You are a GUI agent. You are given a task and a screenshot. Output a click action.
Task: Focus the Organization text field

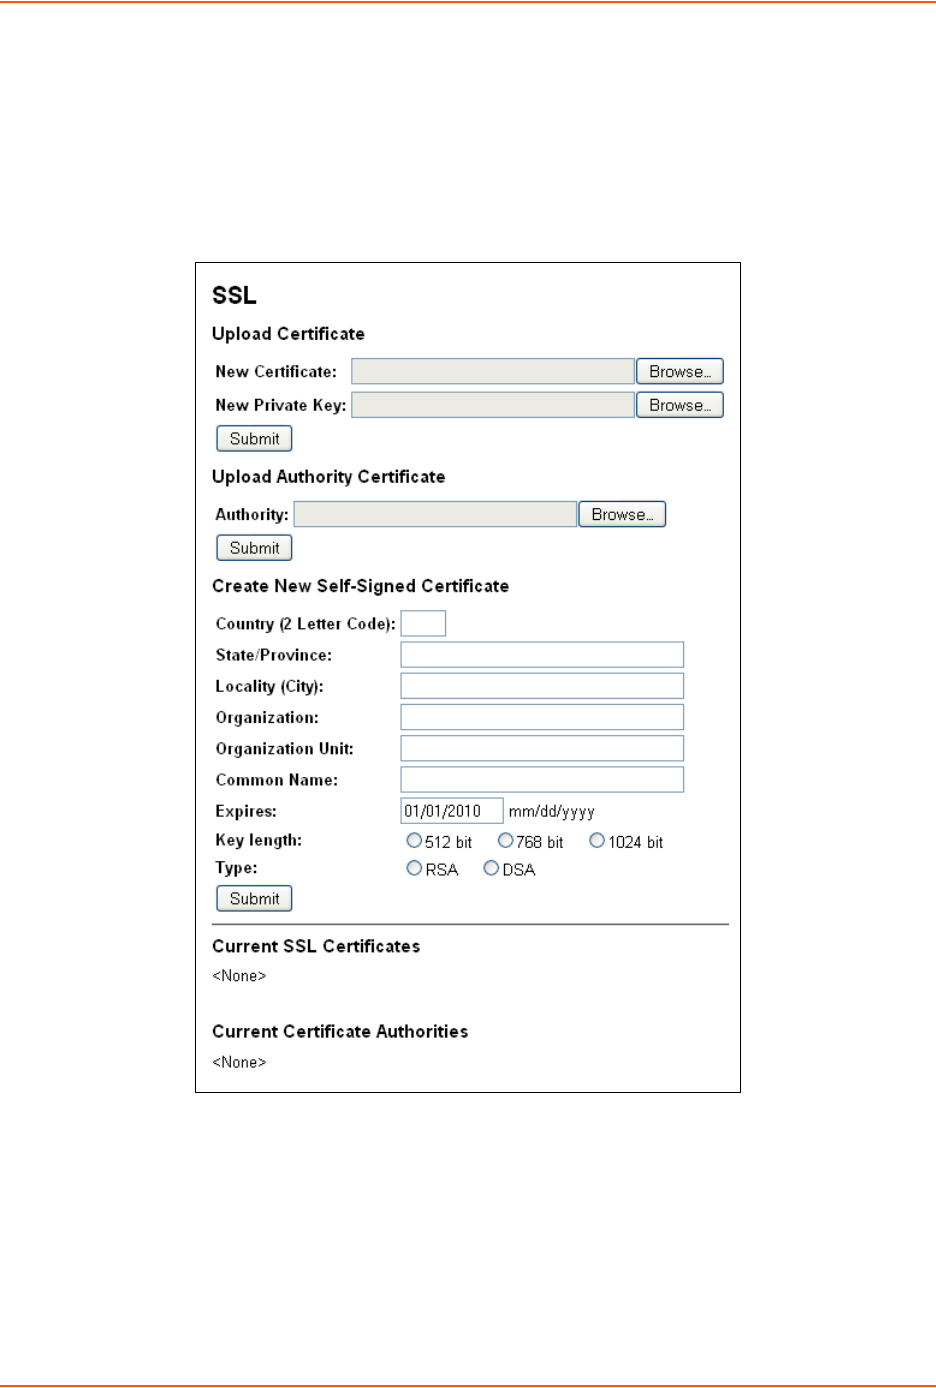click(x=542, y=717)
